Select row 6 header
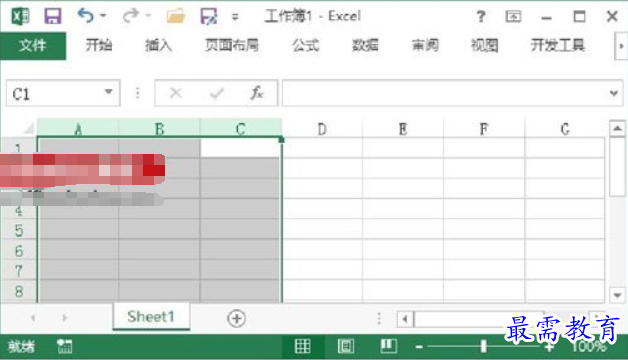628x360 pixels. click(18, 250)
